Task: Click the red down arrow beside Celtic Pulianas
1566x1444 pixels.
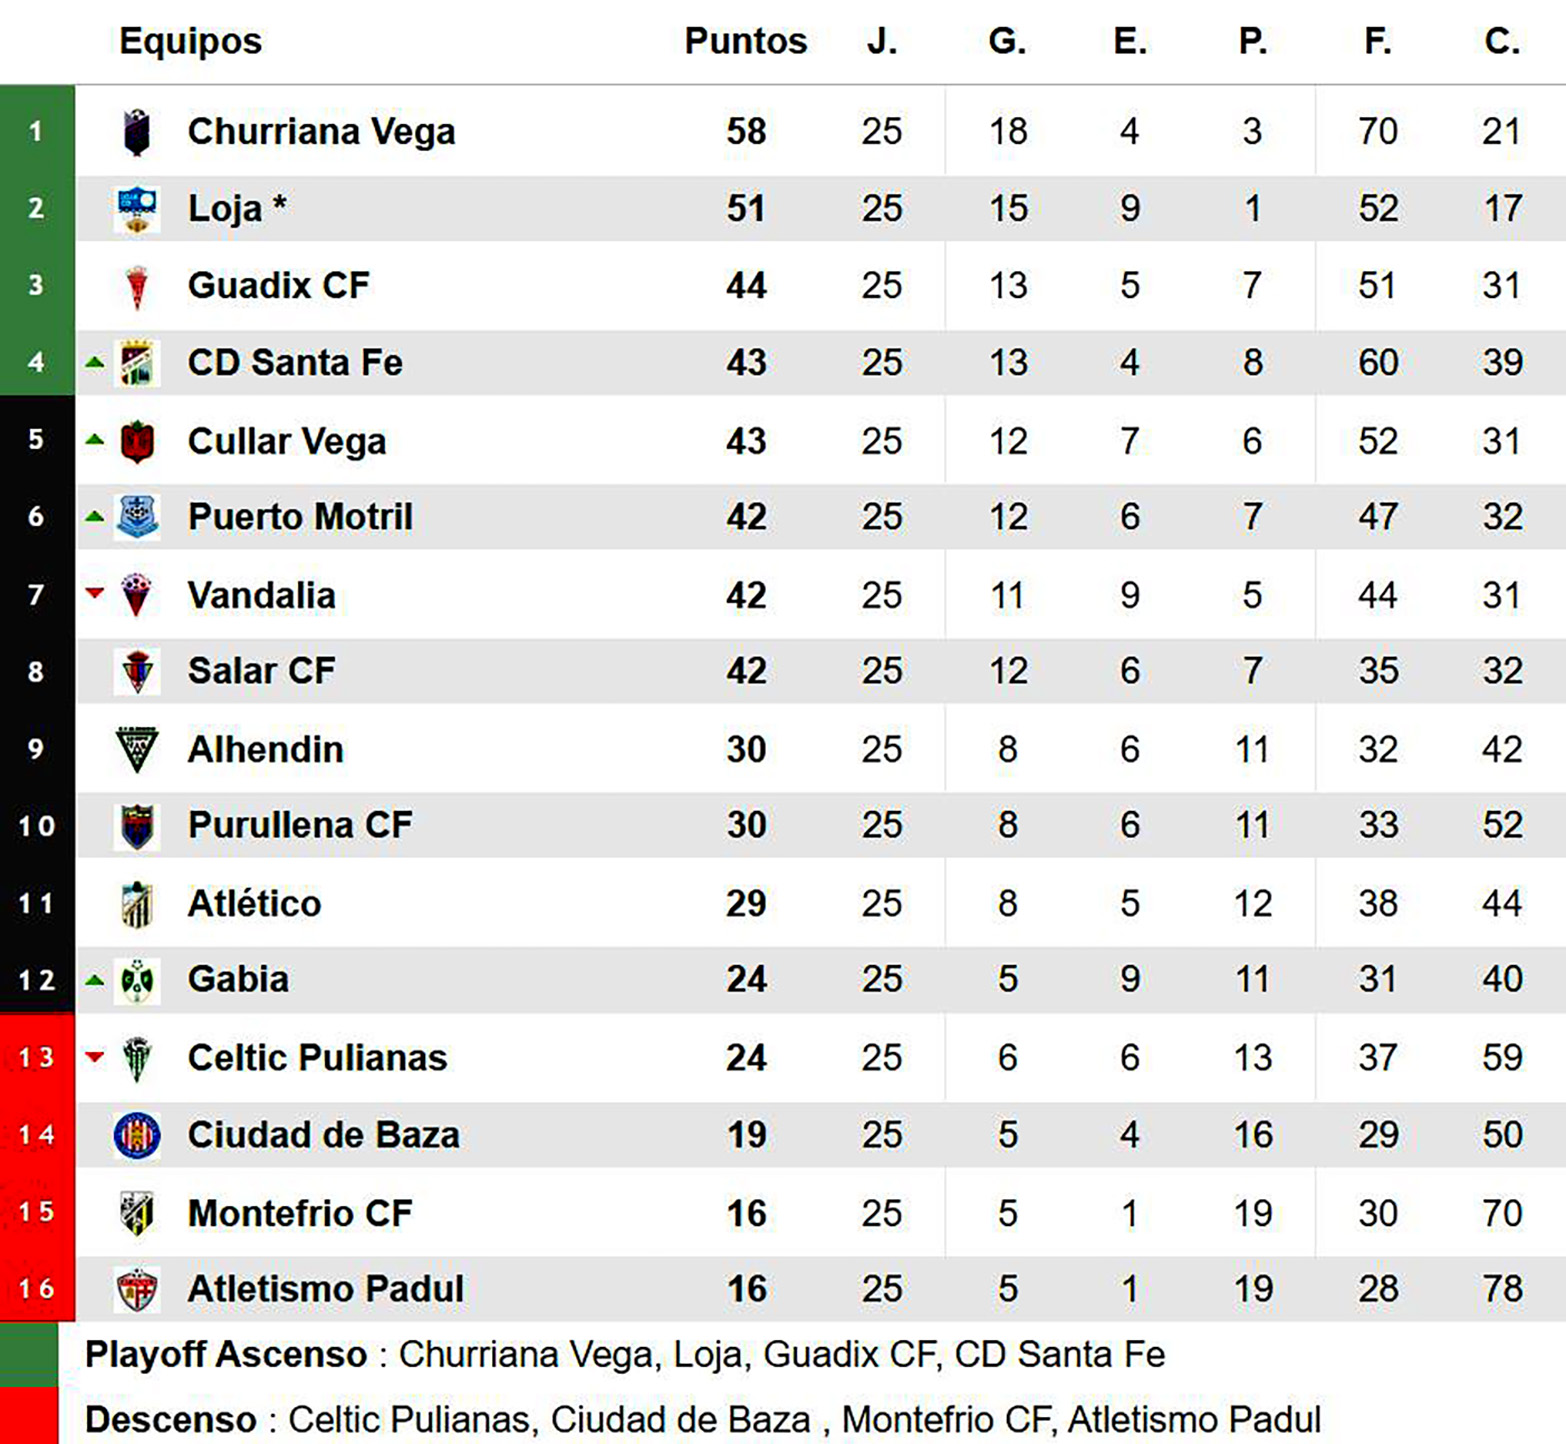Action: click(95, 1056)
